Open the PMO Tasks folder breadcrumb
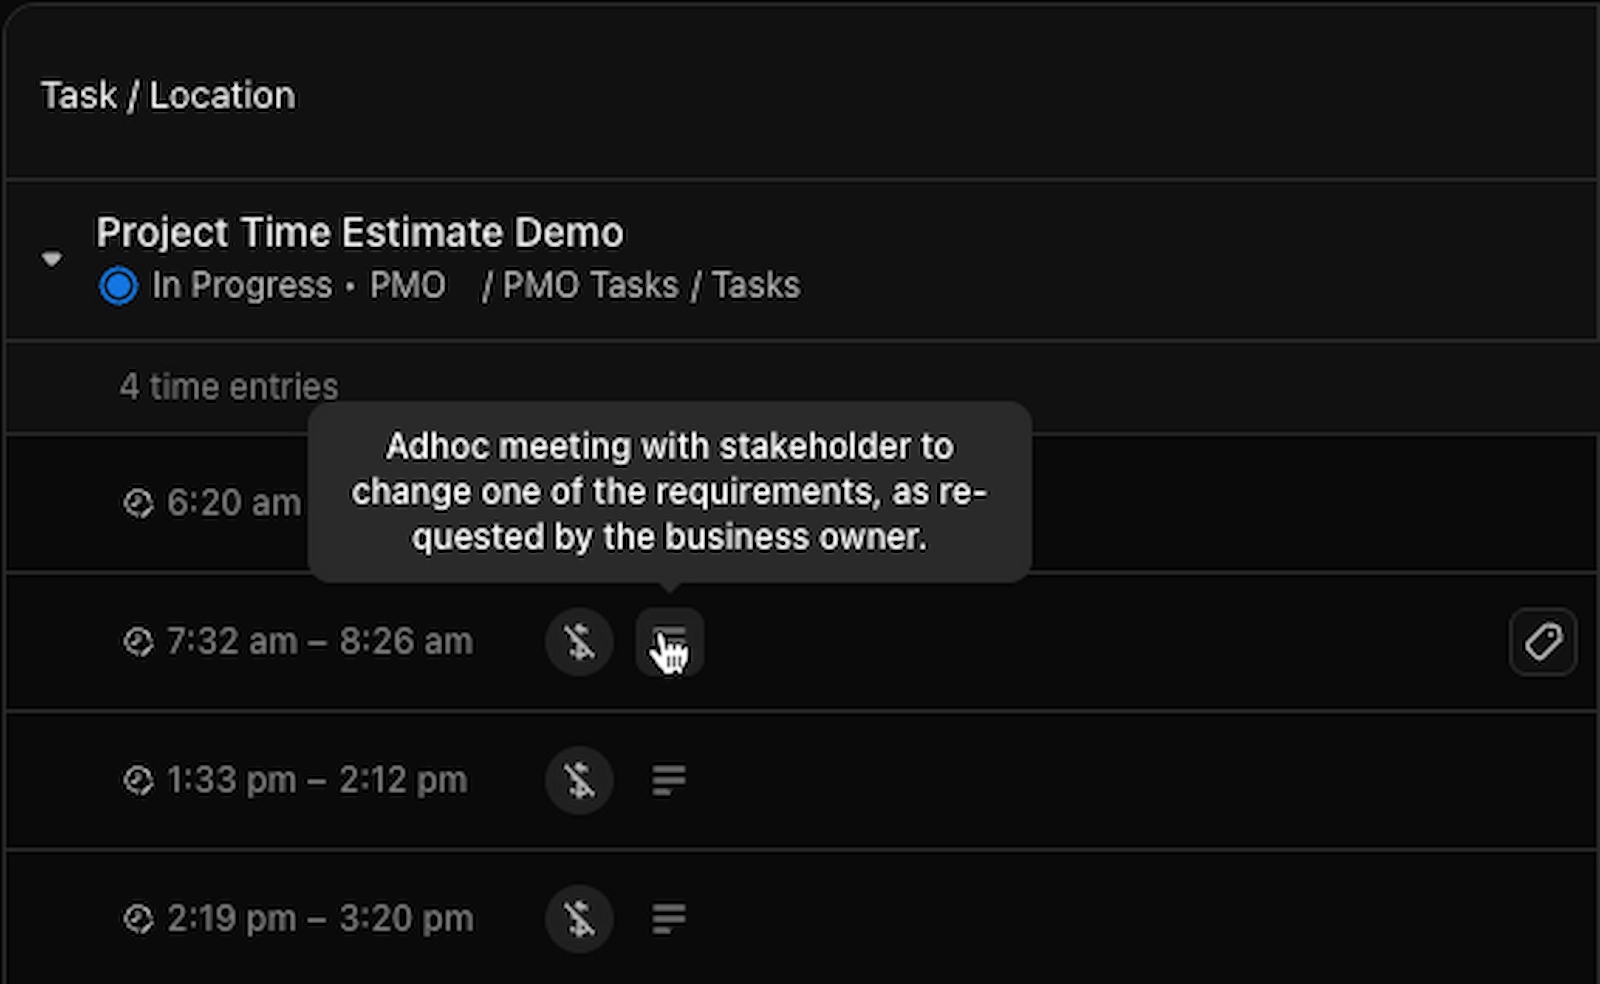Screen dimensions: 1600x984 590,286
